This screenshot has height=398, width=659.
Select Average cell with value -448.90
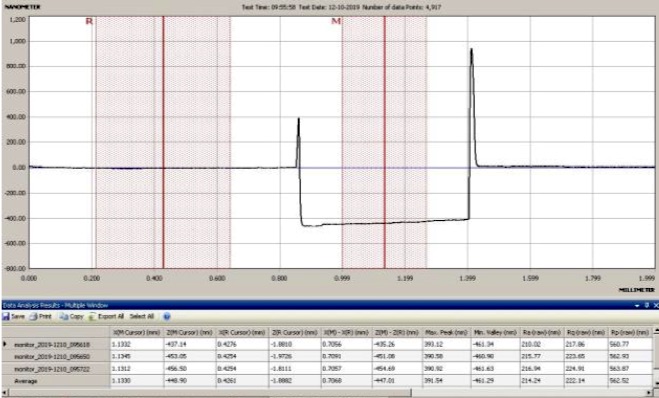pyautogui.click(x=189, y=381)
